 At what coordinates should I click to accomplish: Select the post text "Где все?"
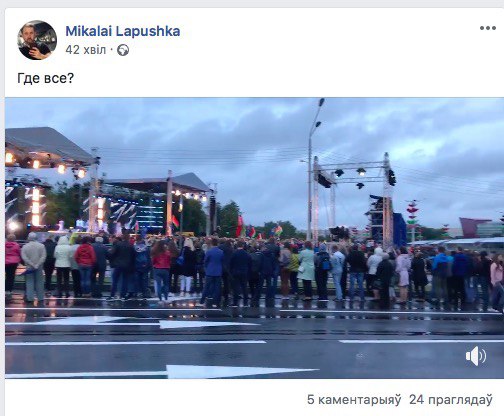(45, 79)
